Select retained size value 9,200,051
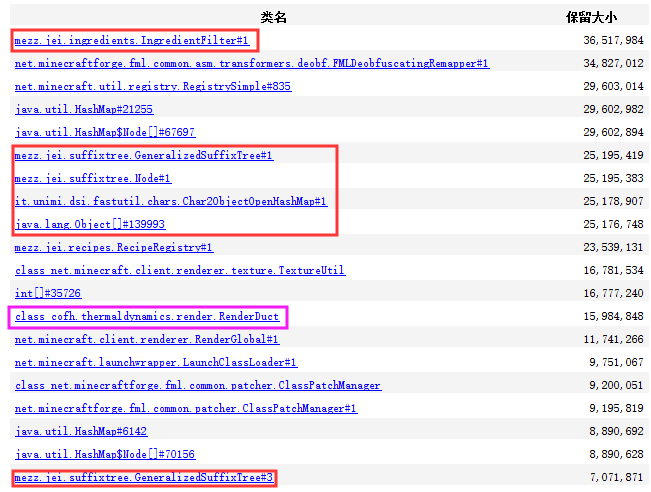Screen dimensions: 651x492 pos(616,385)
